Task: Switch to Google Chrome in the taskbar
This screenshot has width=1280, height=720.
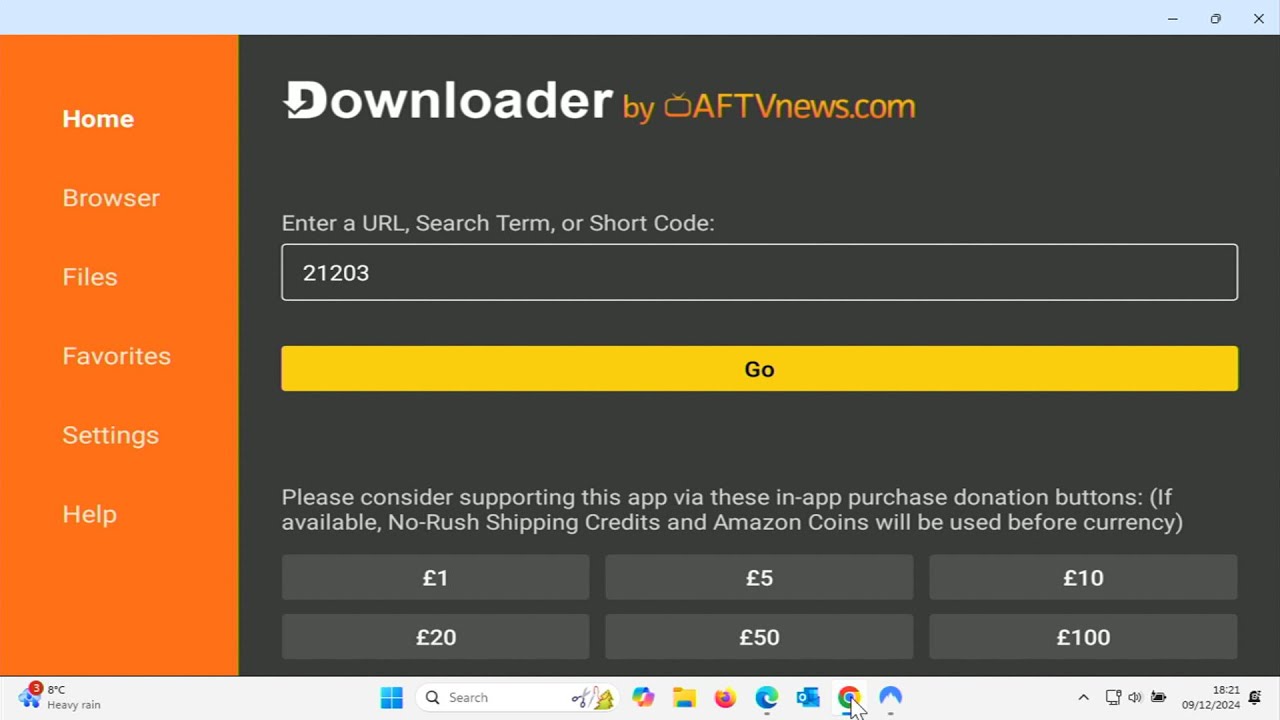Action: tap(849, 698)
